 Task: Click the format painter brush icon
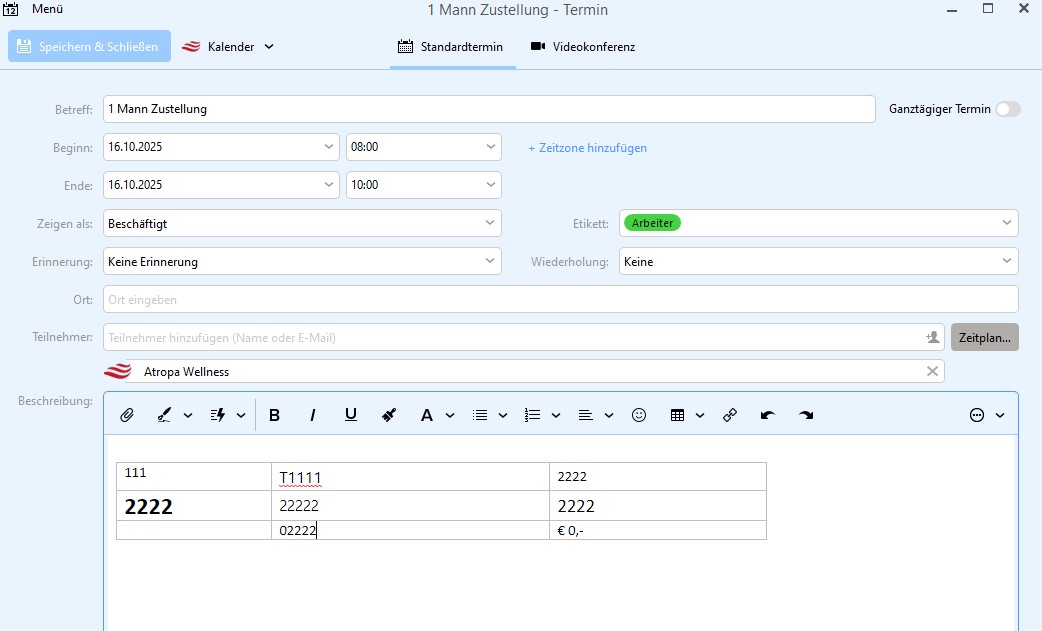tap(389, 415)
